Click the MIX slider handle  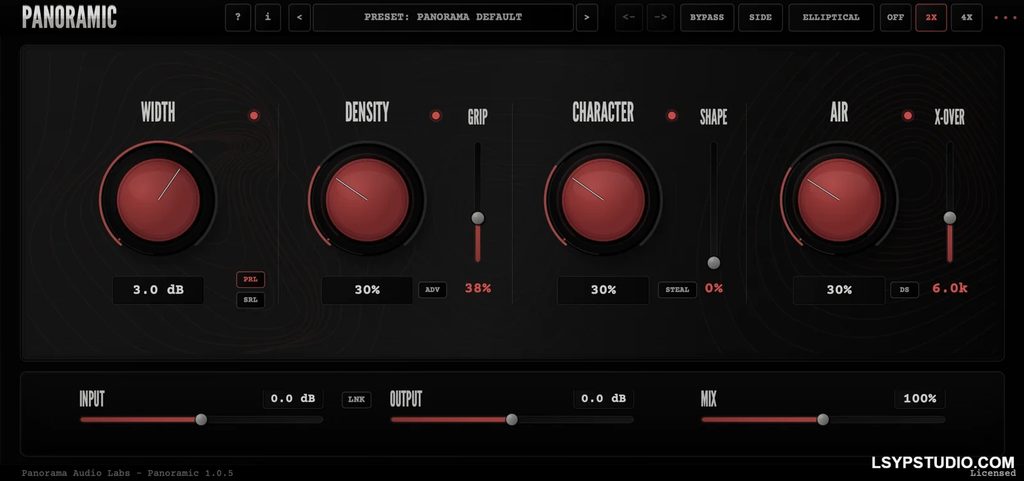(823, 420)
